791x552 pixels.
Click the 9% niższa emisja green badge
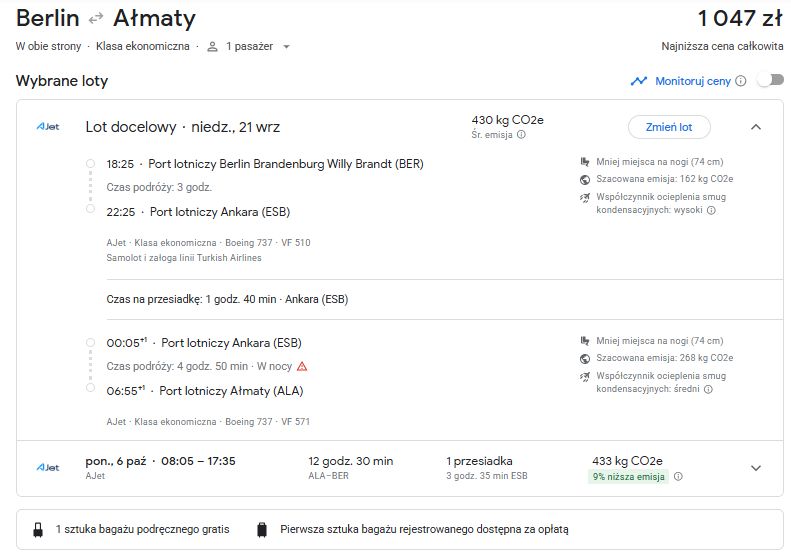[x=628, y=477]
